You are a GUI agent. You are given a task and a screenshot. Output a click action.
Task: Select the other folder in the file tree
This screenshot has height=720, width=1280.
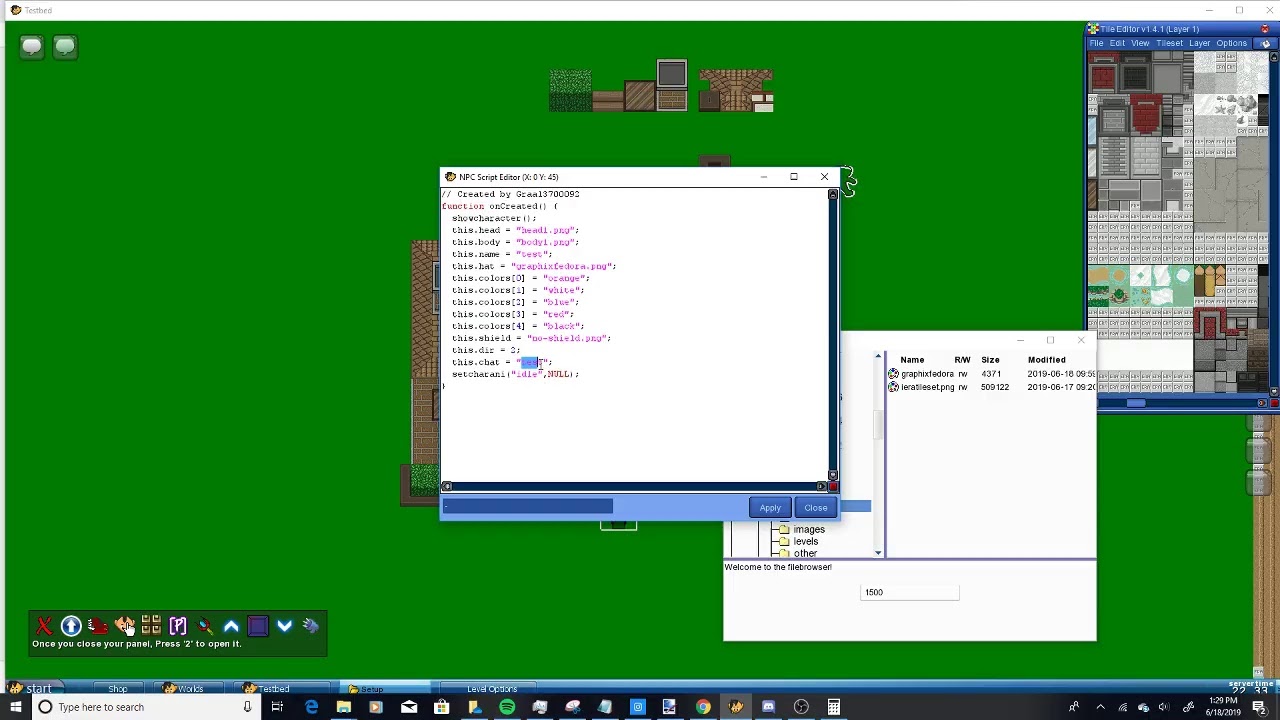[805, 553]
